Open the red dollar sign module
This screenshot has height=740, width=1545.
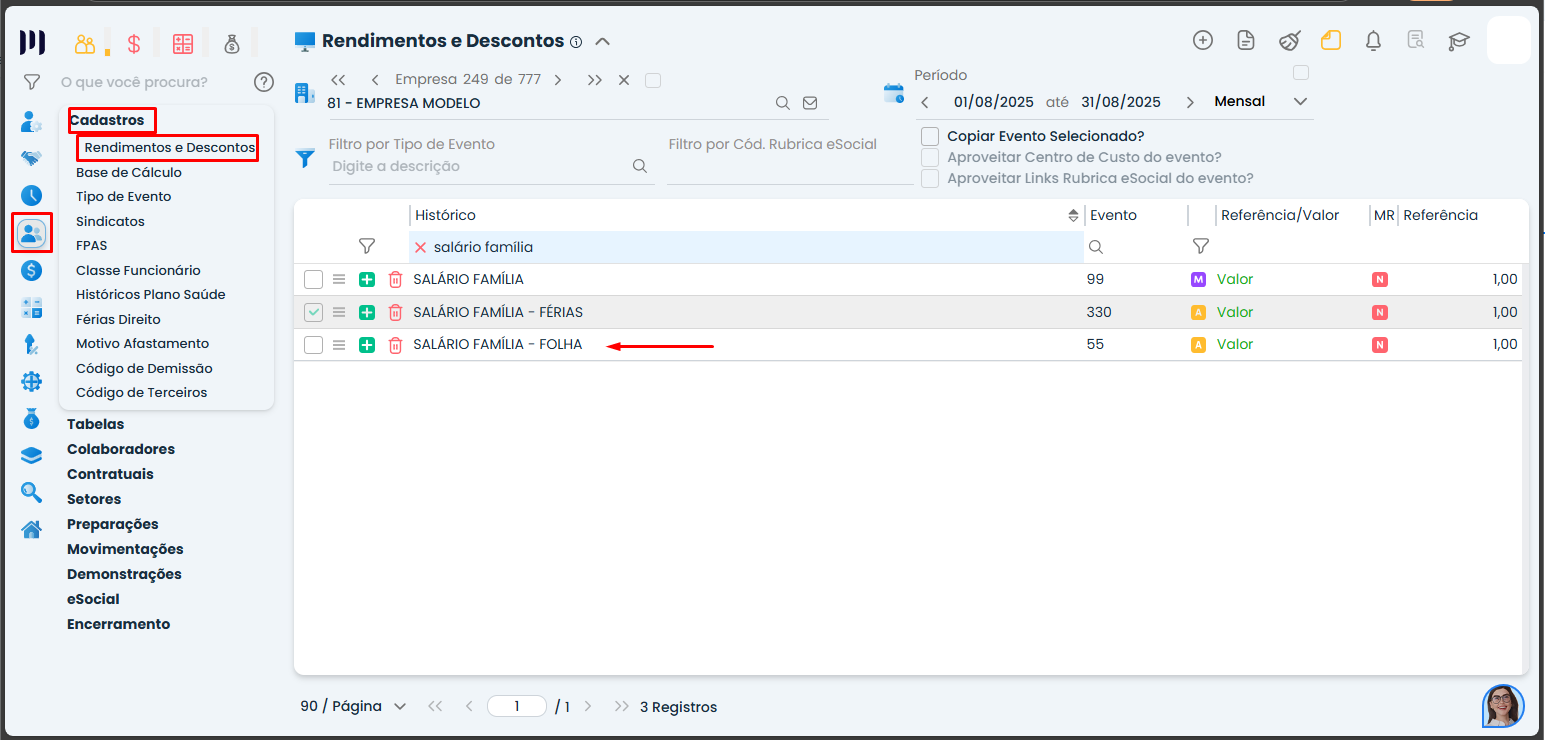[134, 44]
